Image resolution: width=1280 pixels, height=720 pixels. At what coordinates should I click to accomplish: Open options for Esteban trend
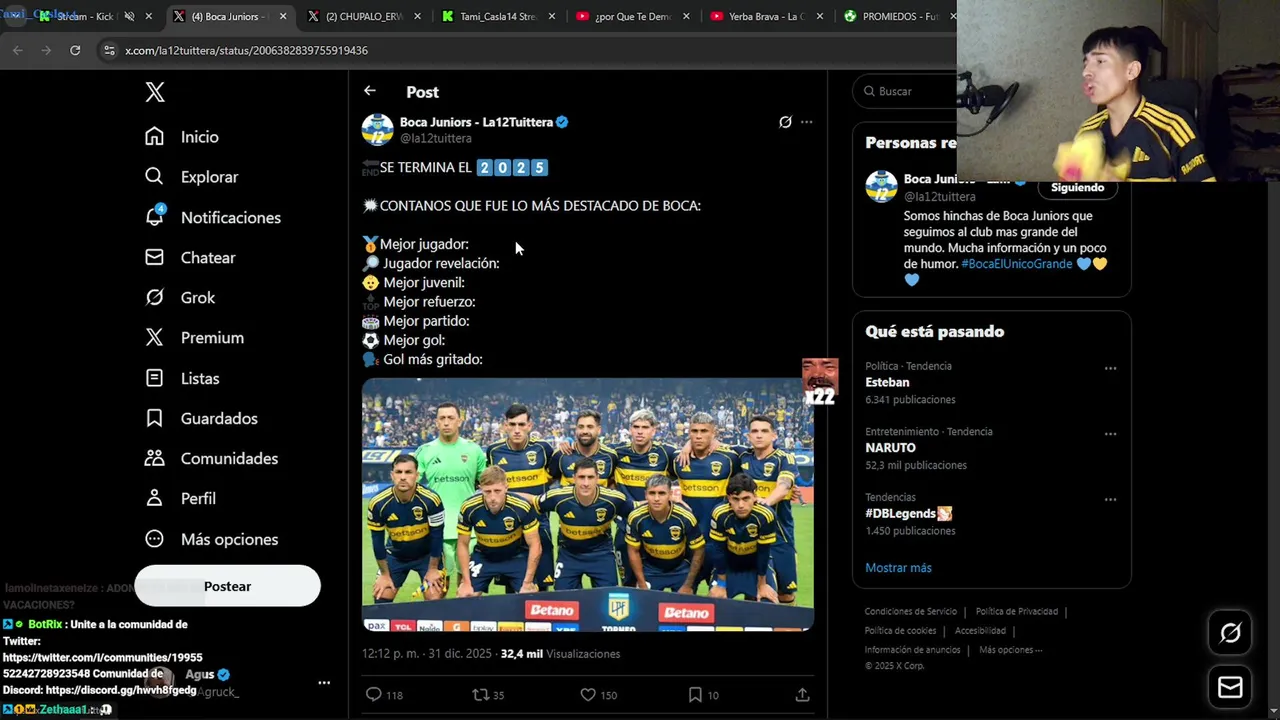tap(1110, 368)
